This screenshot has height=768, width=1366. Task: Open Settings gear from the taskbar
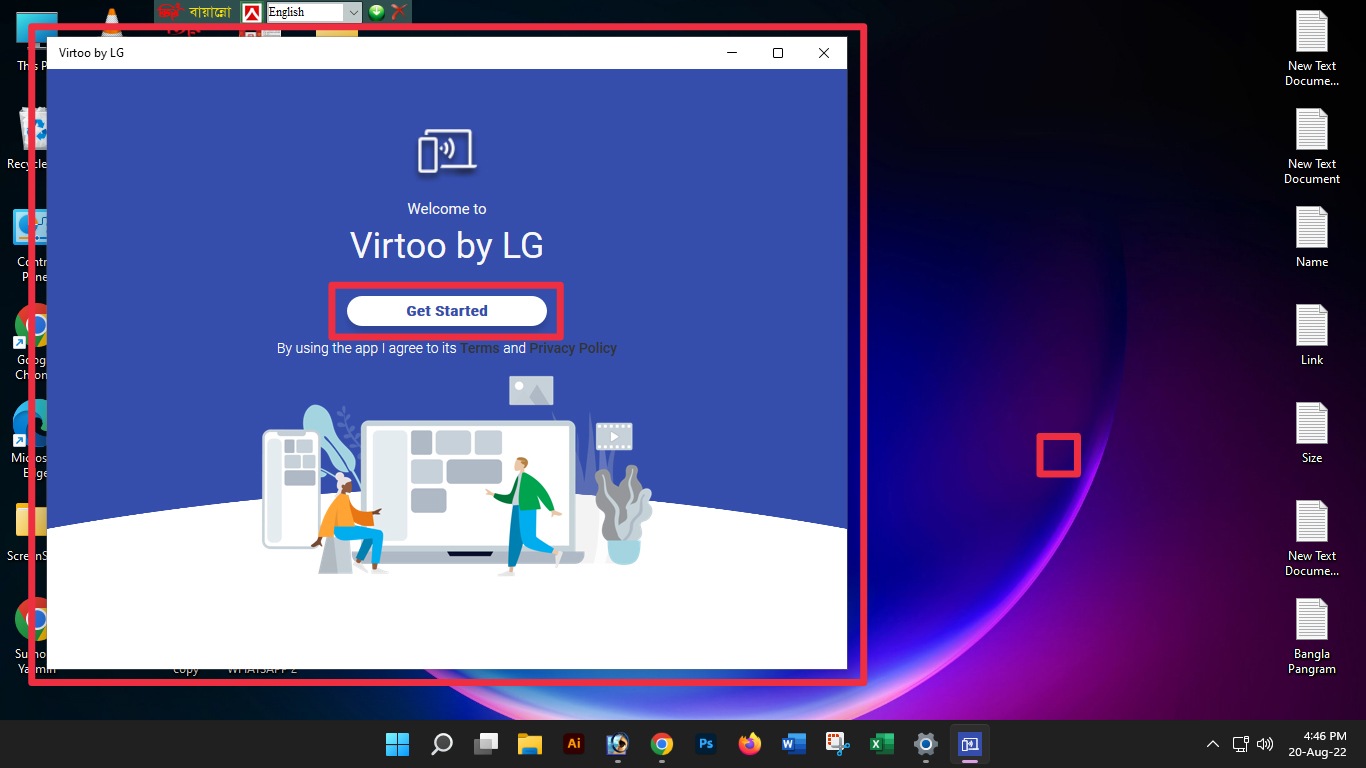coord(926,744)
